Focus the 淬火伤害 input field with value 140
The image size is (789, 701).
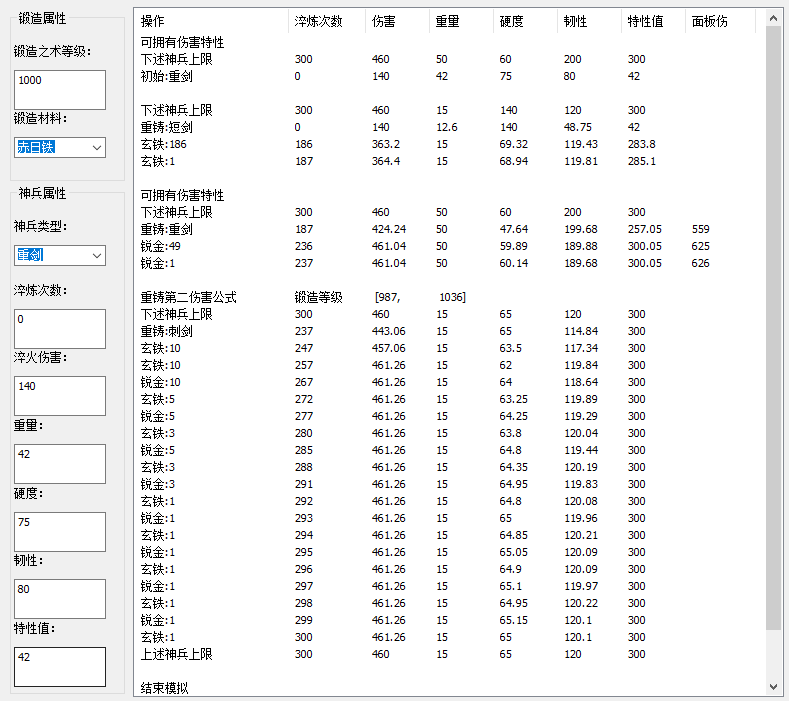[59, 396]
